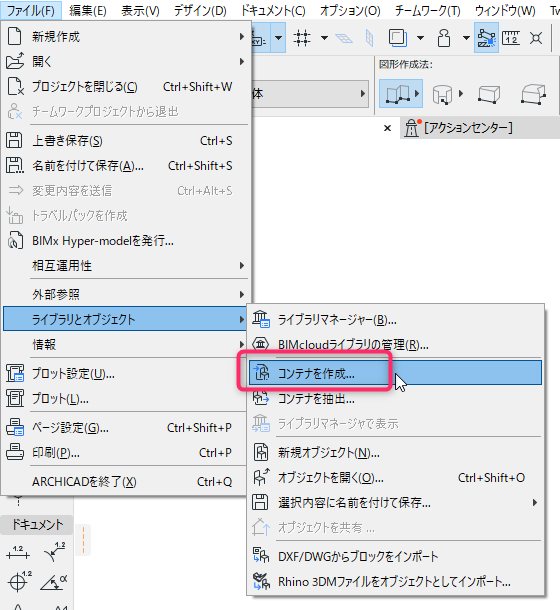
Task: Open ライブラリマネージャー(B)...
Action: 395,320
